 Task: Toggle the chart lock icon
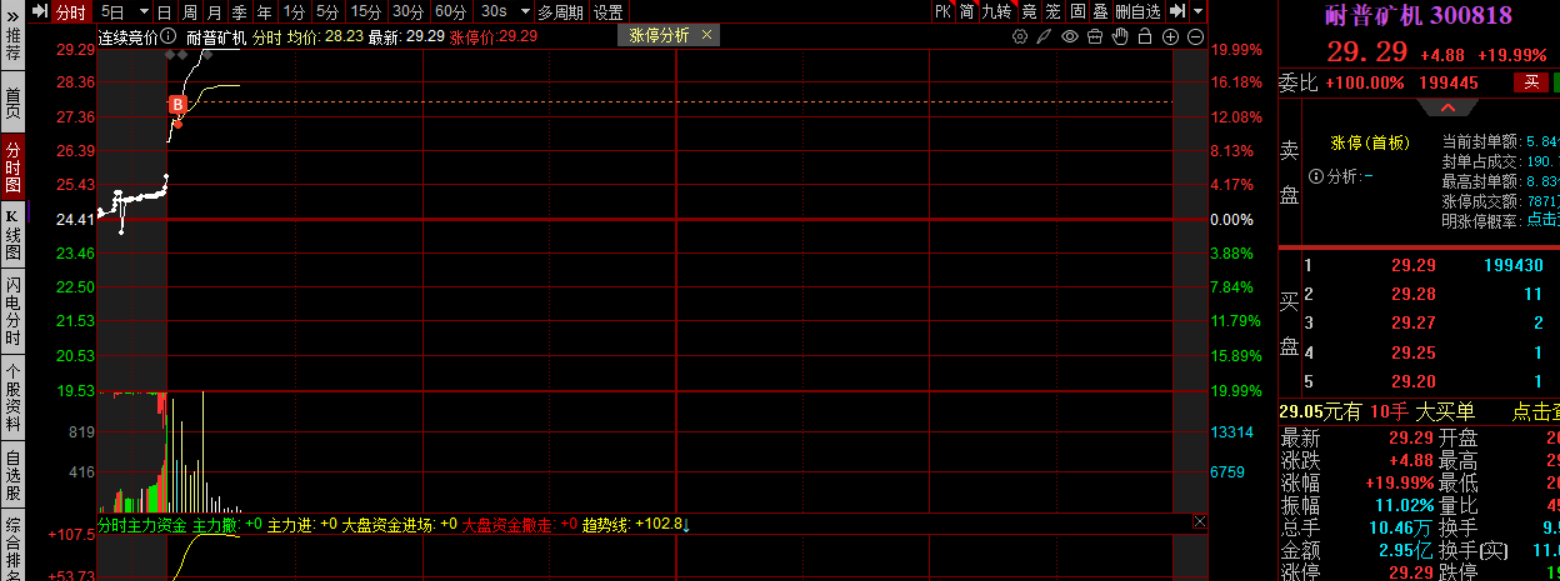[x=1145, y=37]
